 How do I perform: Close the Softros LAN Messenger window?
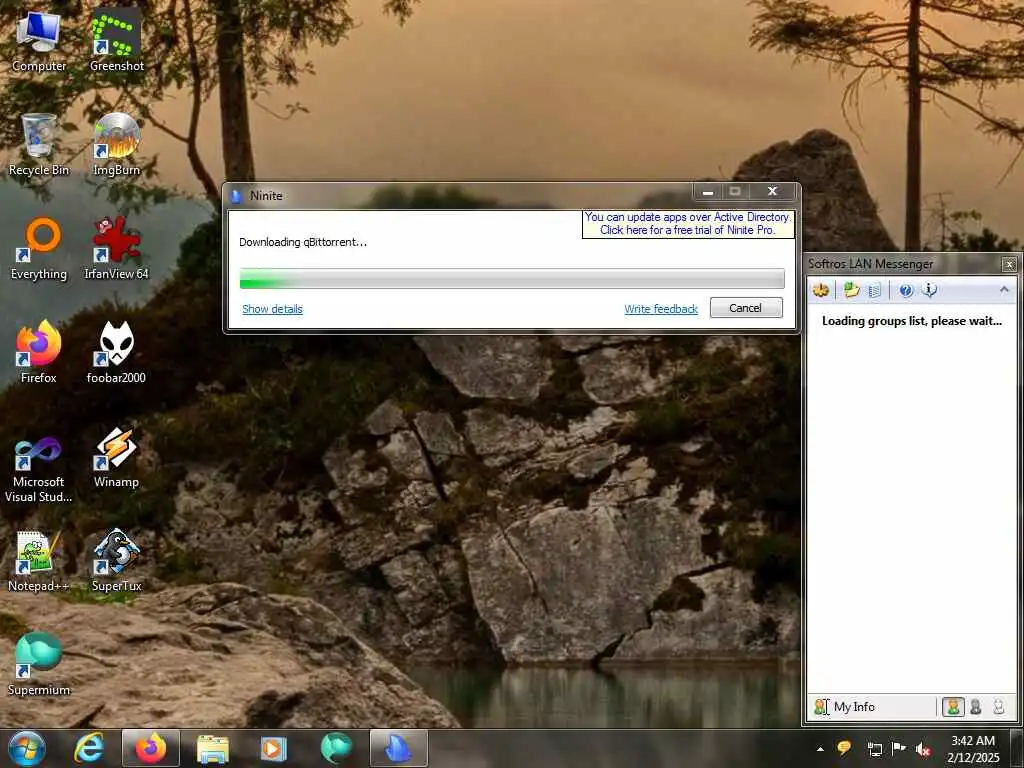1009,264
